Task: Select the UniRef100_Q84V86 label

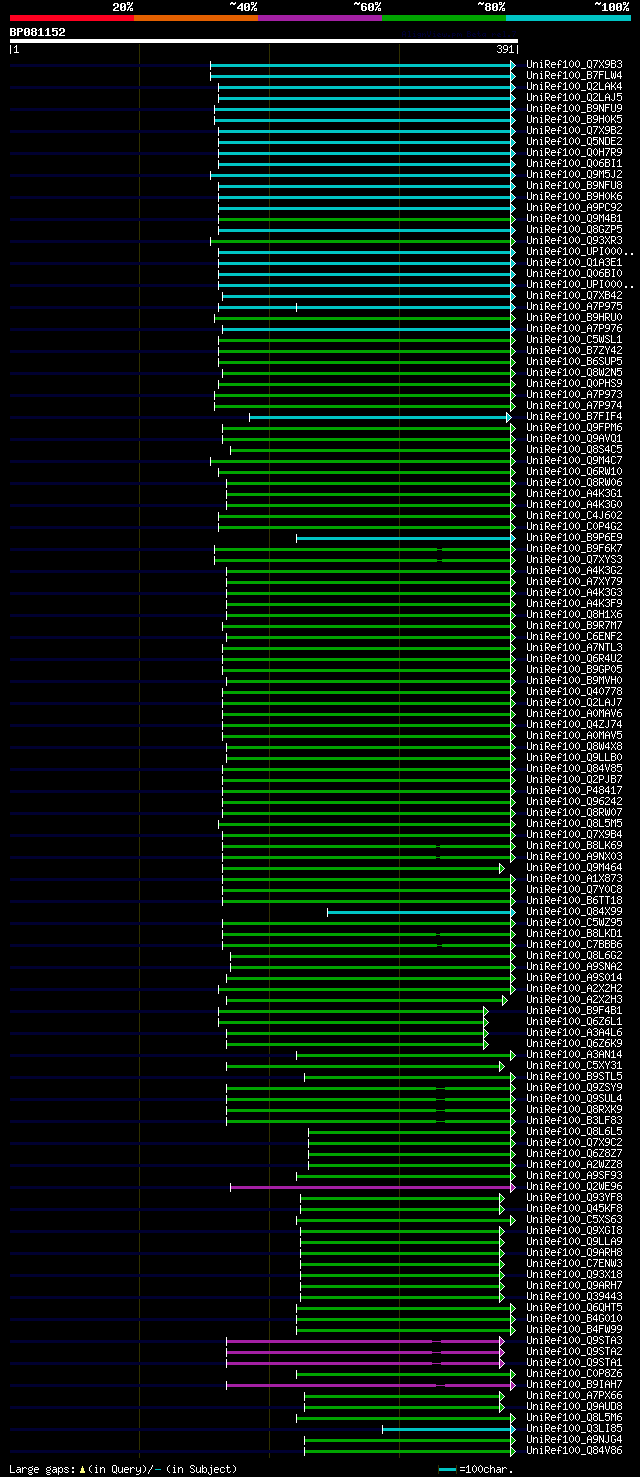Action: tap(574, 1450)
